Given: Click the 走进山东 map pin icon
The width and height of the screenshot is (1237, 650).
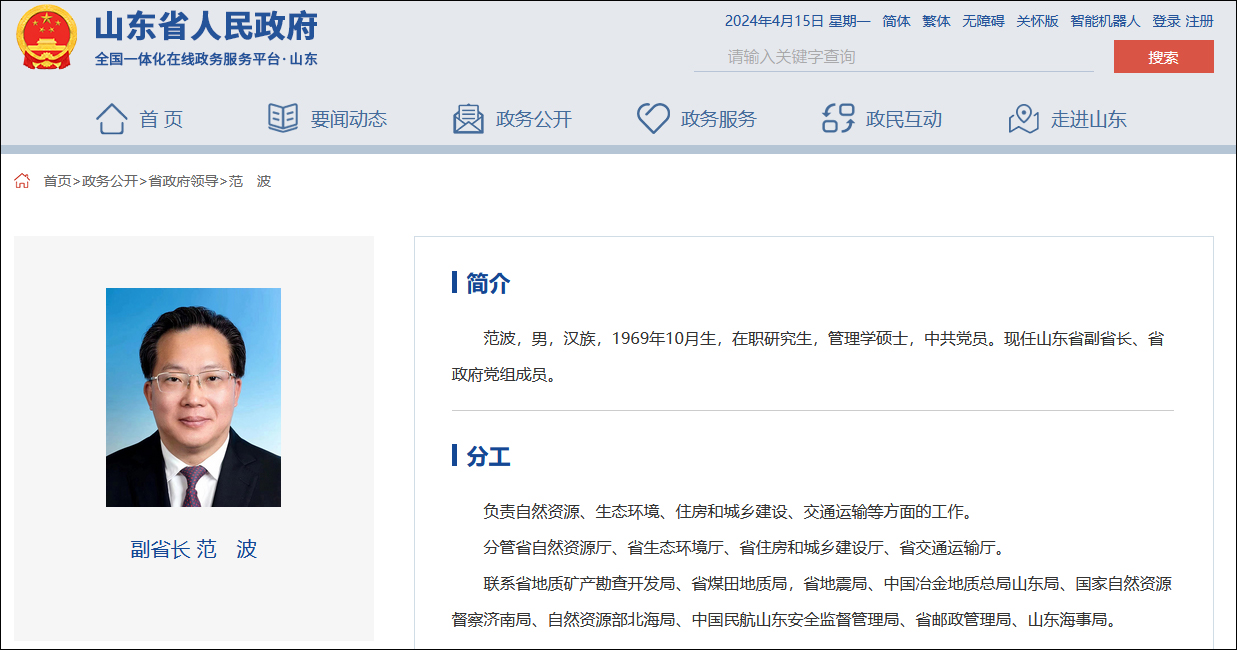Looking at the screenshot, I should 1024,119.
